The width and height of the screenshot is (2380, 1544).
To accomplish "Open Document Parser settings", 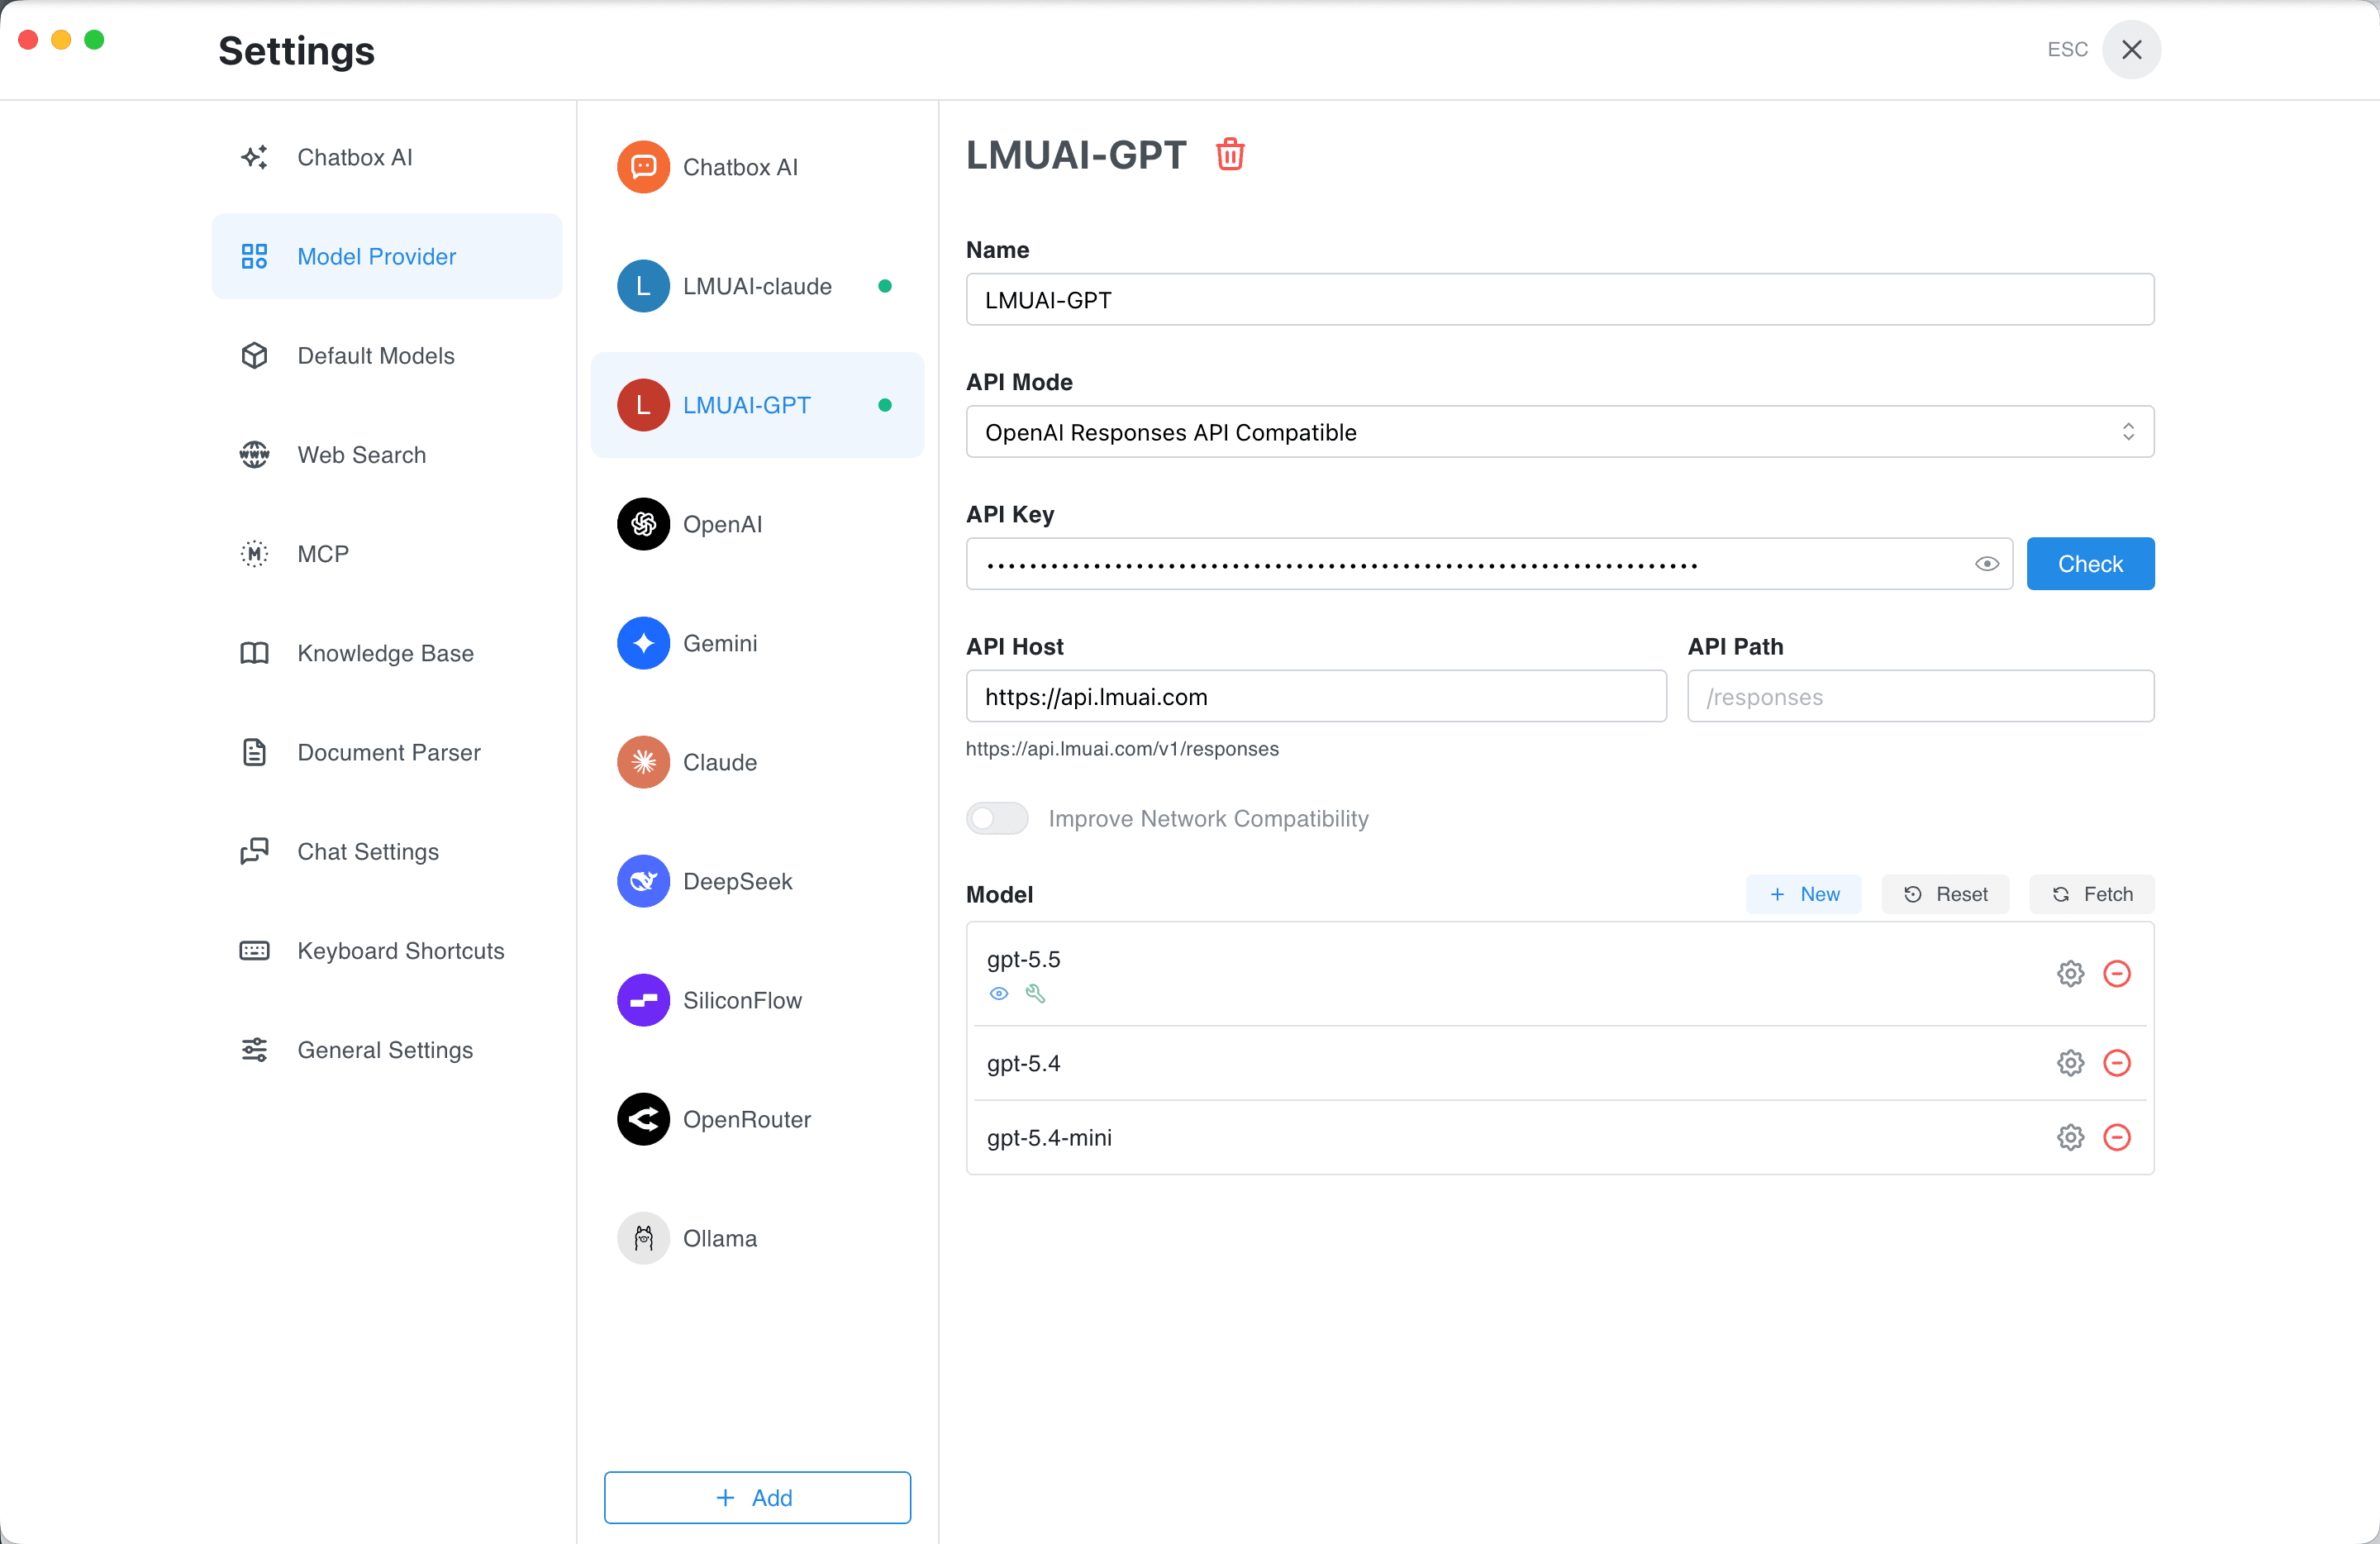I will pyautogui.click(x=386, y=752).
